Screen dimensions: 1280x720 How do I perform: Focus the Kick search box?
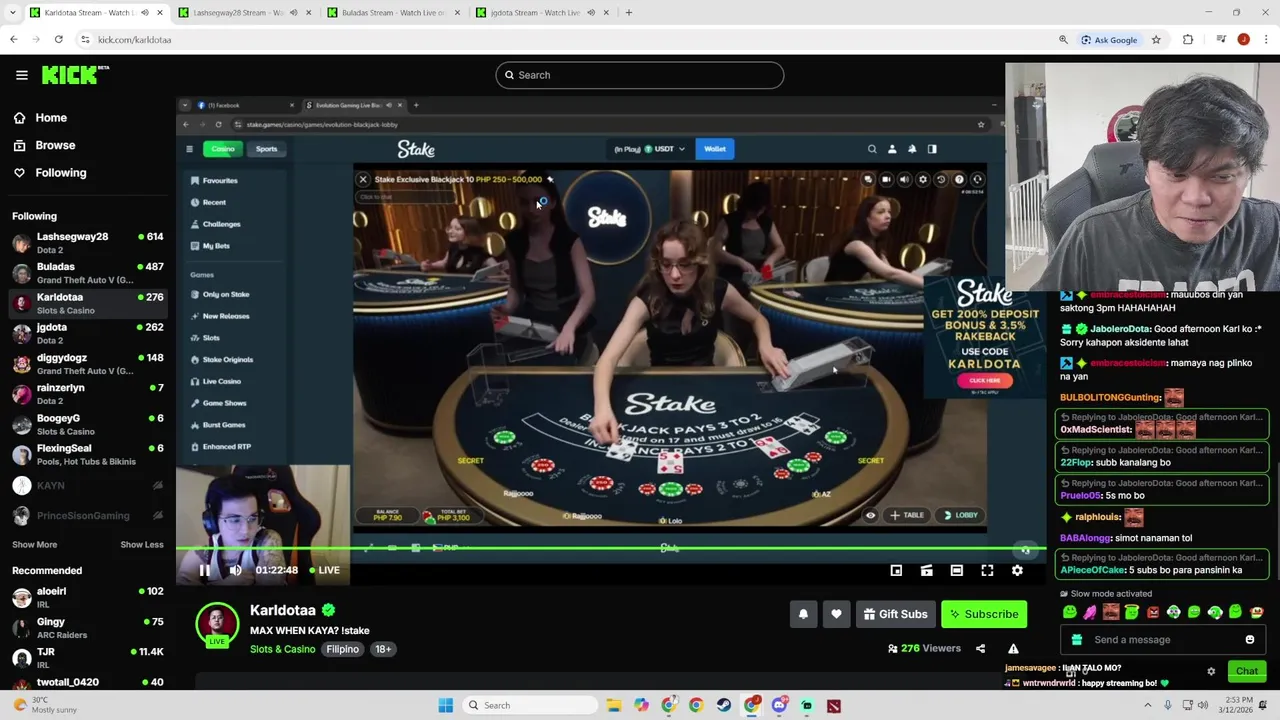[x=640, y=75]
